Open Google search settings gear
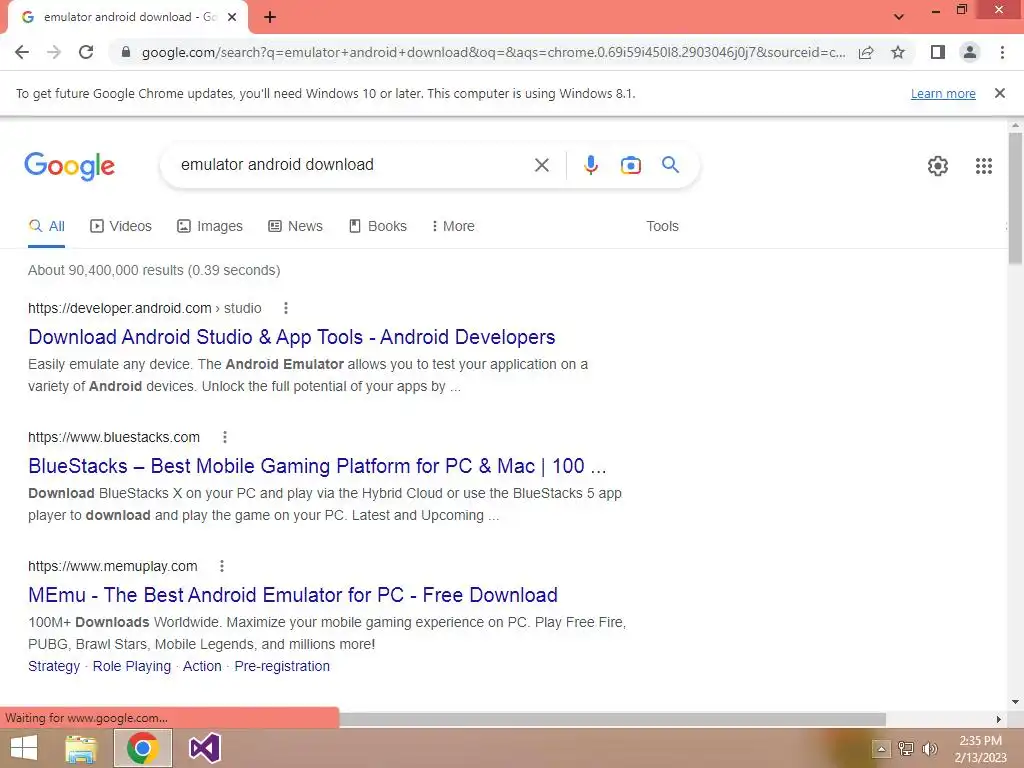 point(938,166)
